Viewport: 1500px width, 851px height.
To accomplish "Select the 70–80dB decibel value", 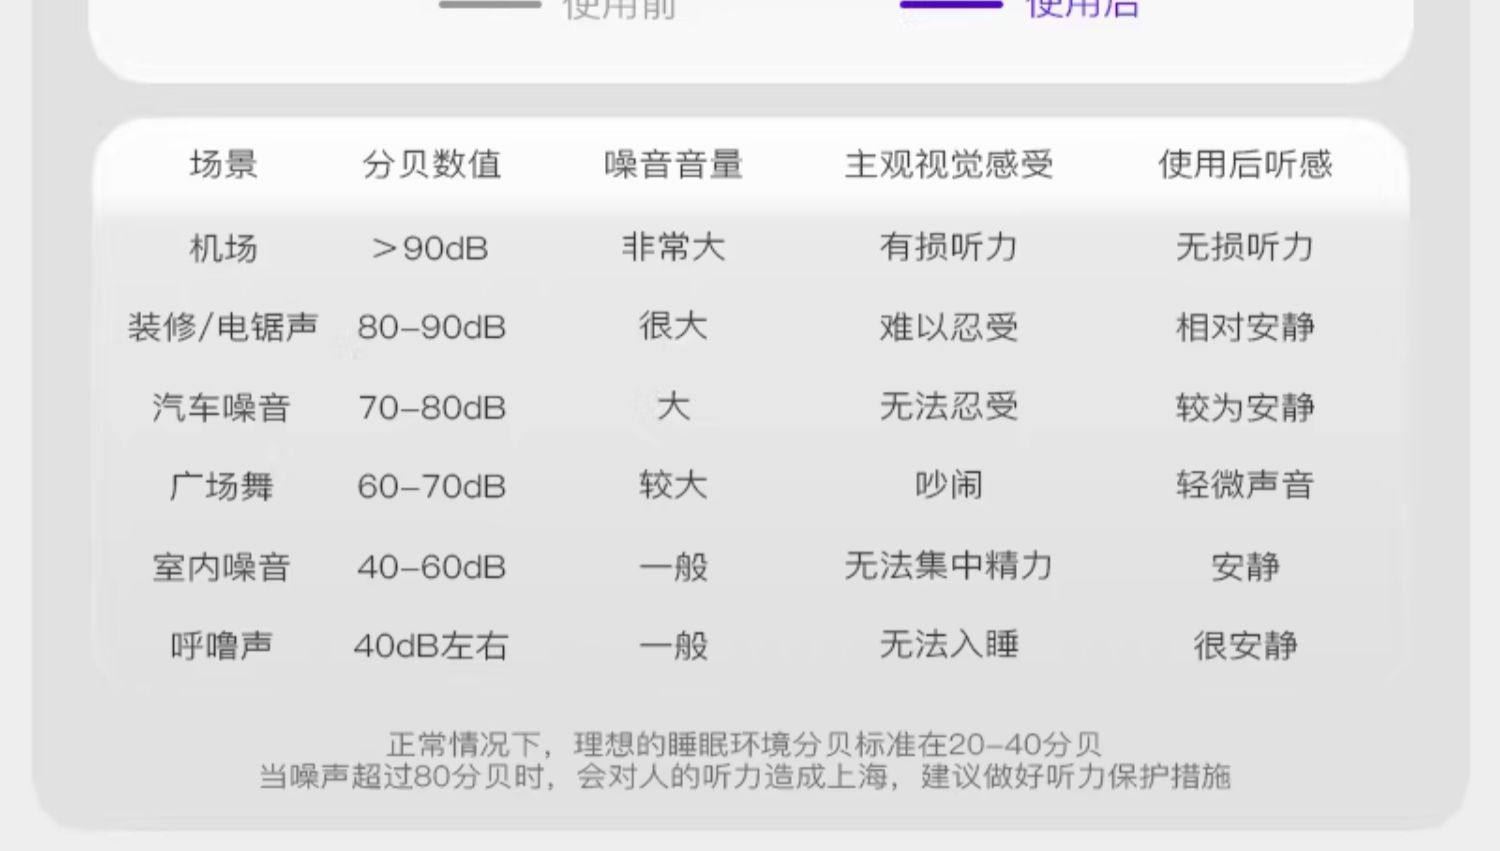I will click(431, 408).
